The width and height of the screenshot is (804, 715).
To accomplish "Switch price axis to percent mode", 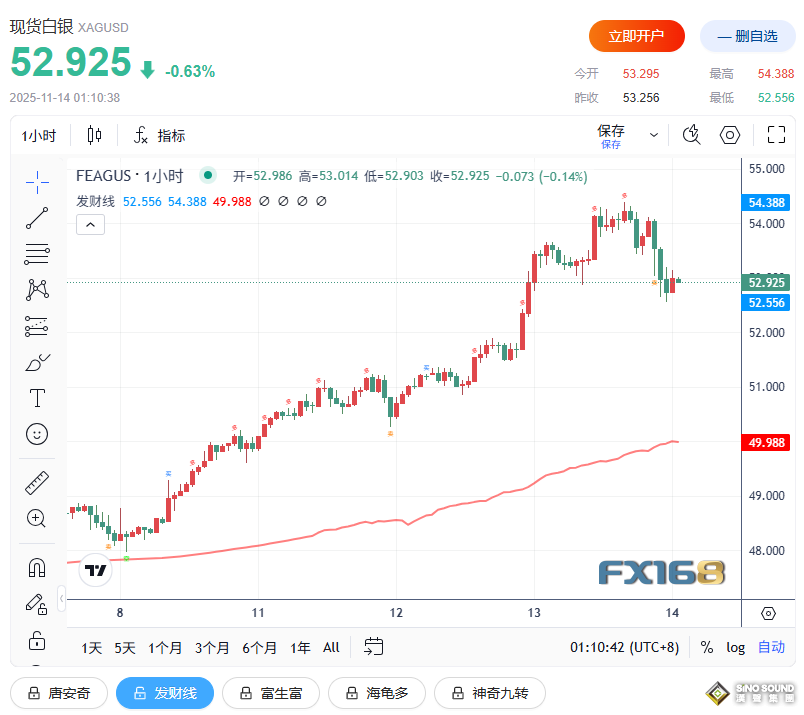I will pyautogui.click(x=705, y=647).
